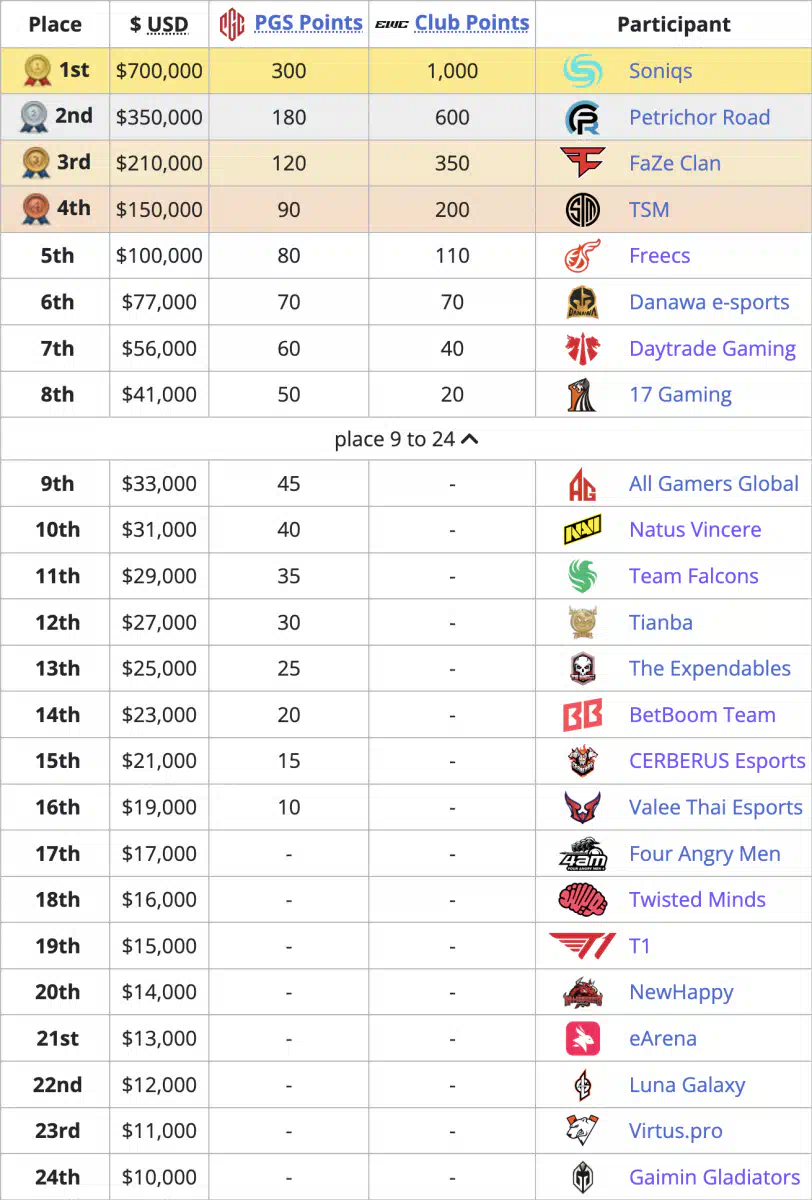The image size is (812, 1200).
Task: Open the PGS Points header link
Action: (x=308, y=23)
